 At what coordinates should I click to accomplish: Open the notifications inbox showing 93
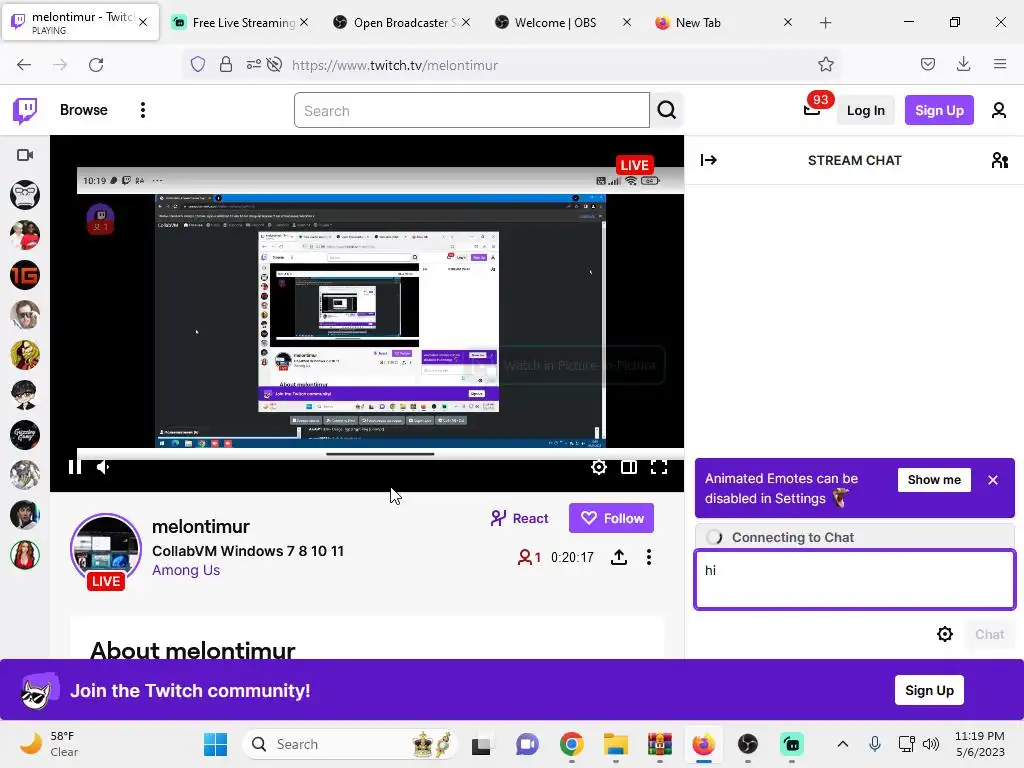812,110
